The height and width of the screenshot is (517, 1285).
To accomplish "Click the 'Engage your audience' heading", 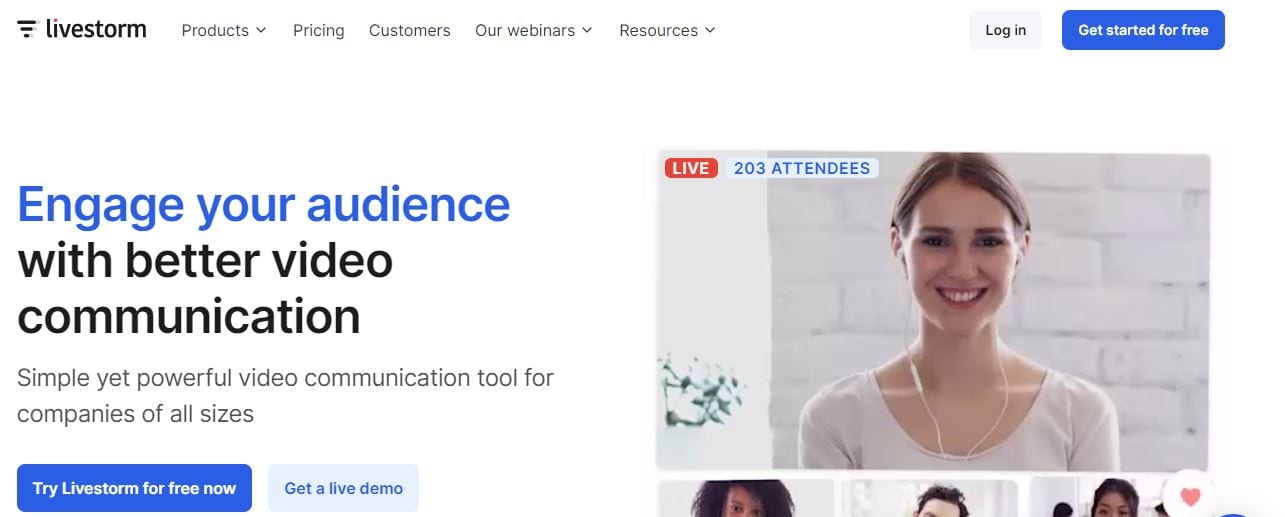I will [x=264, y=204].
